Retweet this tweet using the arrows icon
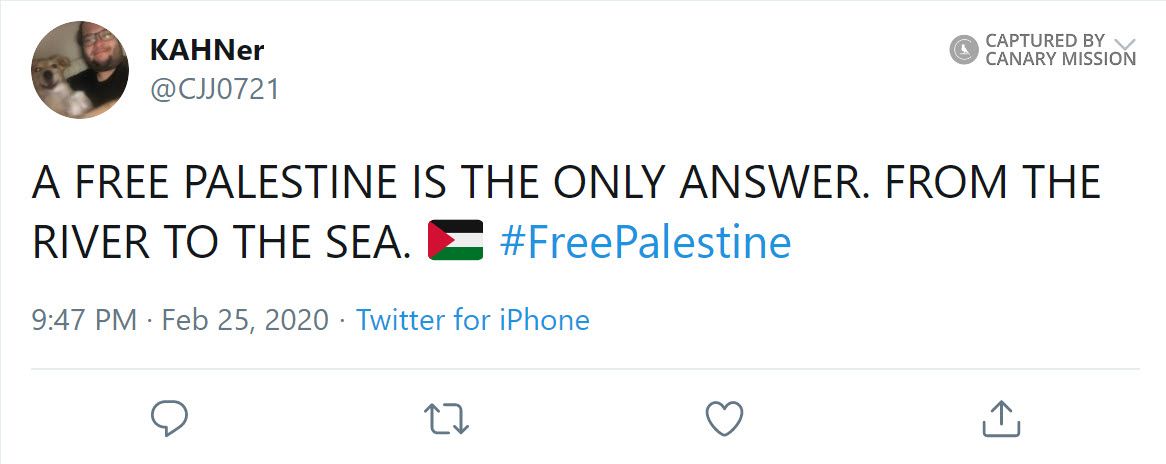Image resolution: width=1166 pixels, height=464 pixels. click(447, 418)
